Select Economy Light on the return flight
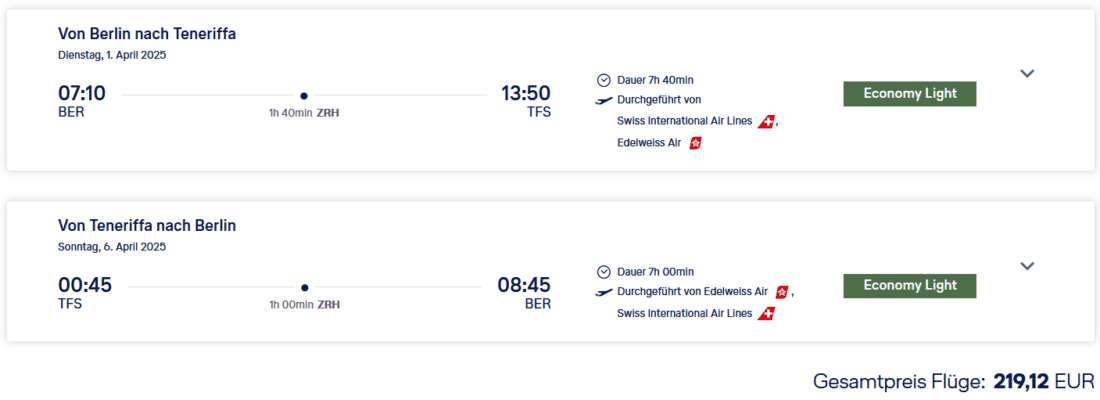Image resolution: width=1100 pixels, height=400 pixels. pyautogui.click(x=910, y=286)
